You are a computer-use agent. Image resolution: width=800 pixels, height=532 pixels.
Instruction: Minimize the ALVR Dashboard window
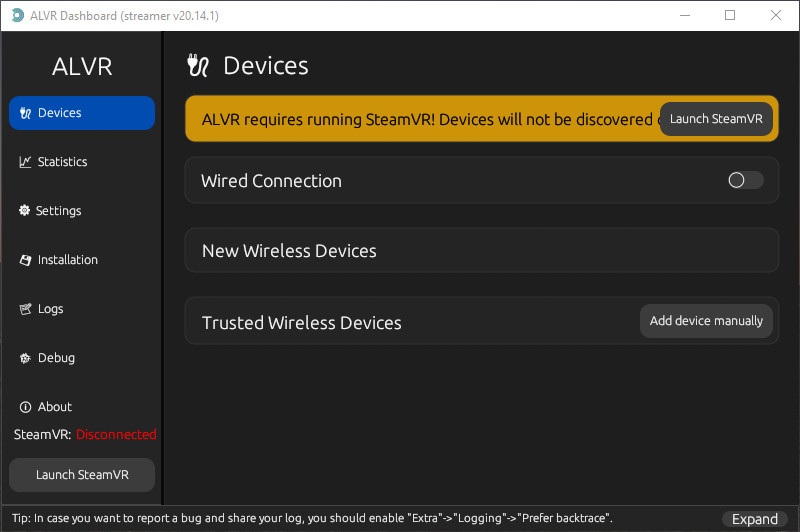coord(685,15)
